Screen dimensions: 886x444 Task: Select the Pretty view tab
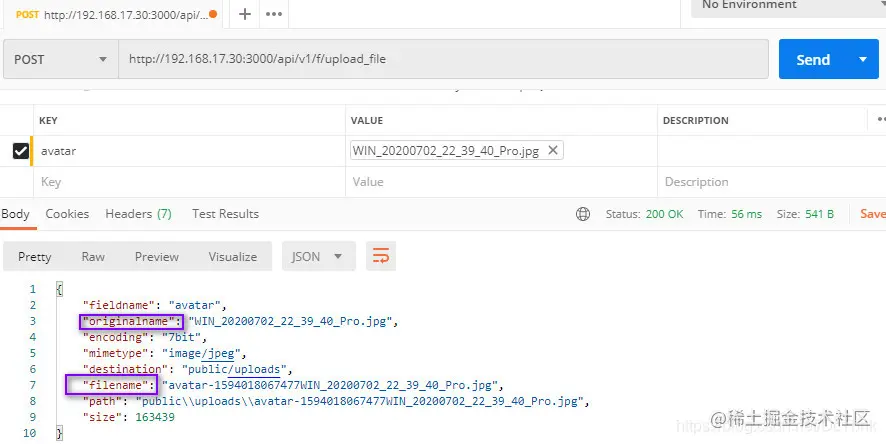pos(34,256)
